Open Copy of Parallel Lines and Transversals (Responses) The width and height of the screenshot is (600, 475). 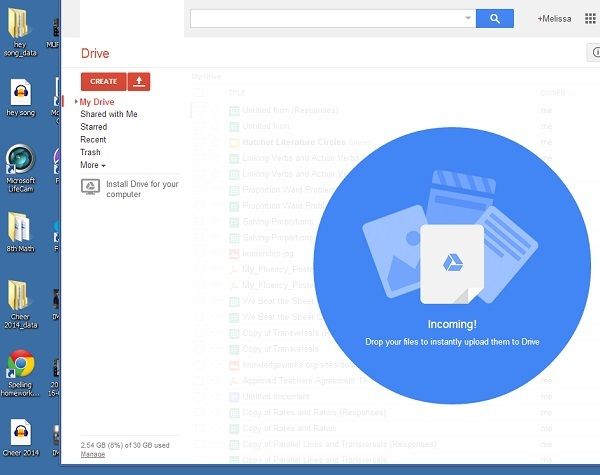(x=339, y=444)
